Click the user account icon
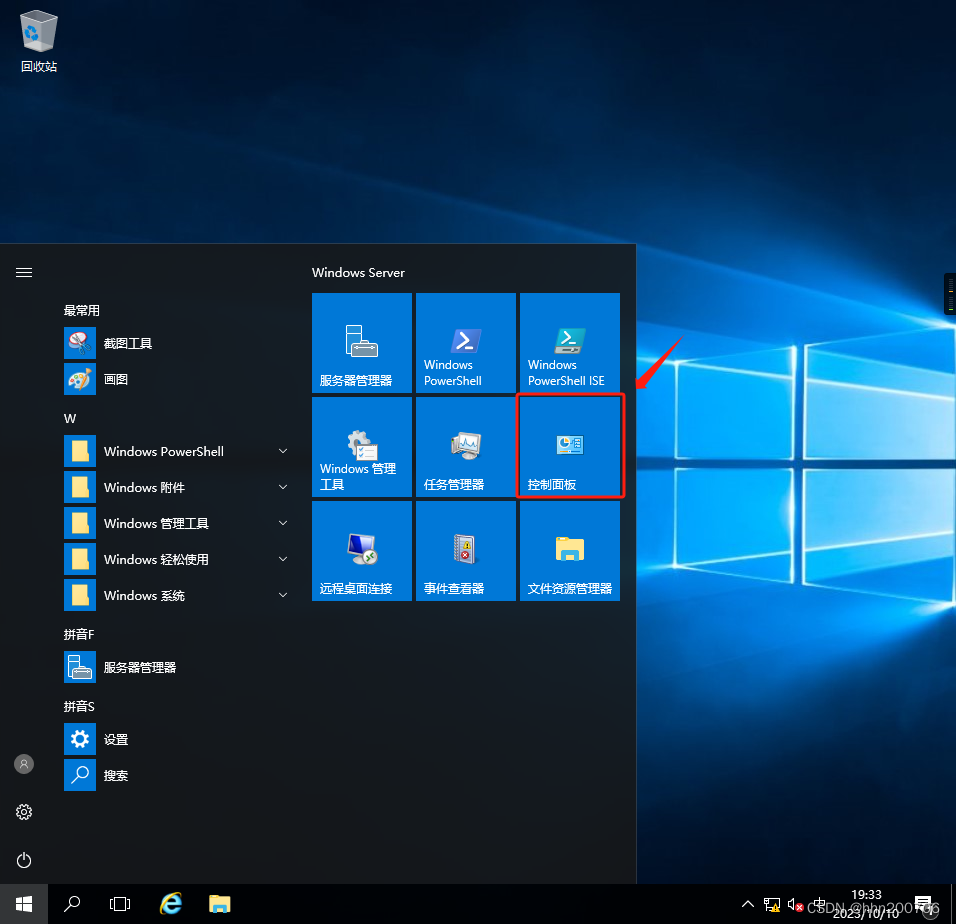956x924 pixels. pyautogui.click(x=24, y=764)
